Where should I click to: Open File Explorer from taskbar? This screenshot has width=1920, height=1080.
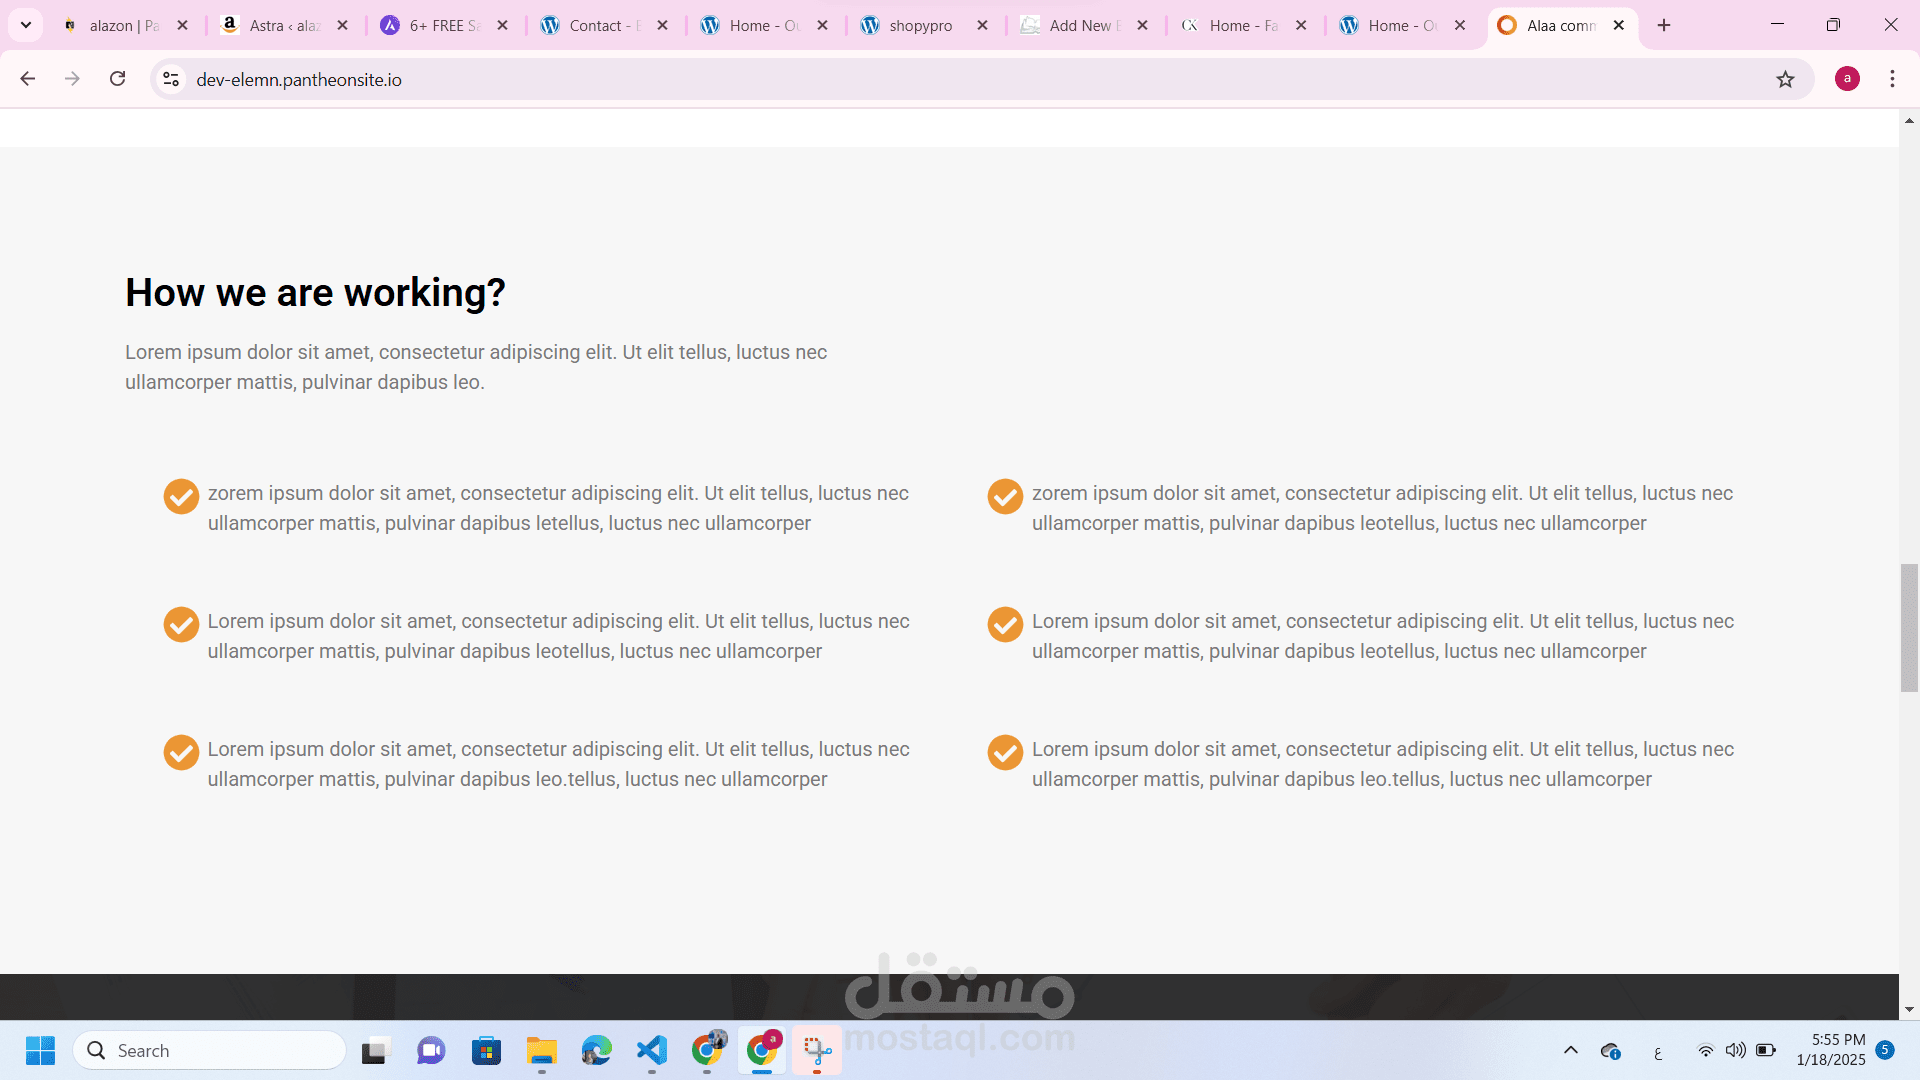(541, 1050)
